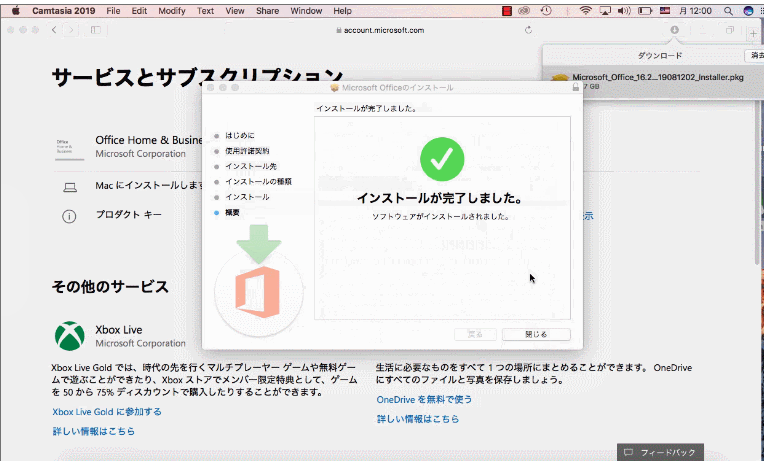Open the Safari share button

(702, 30)
